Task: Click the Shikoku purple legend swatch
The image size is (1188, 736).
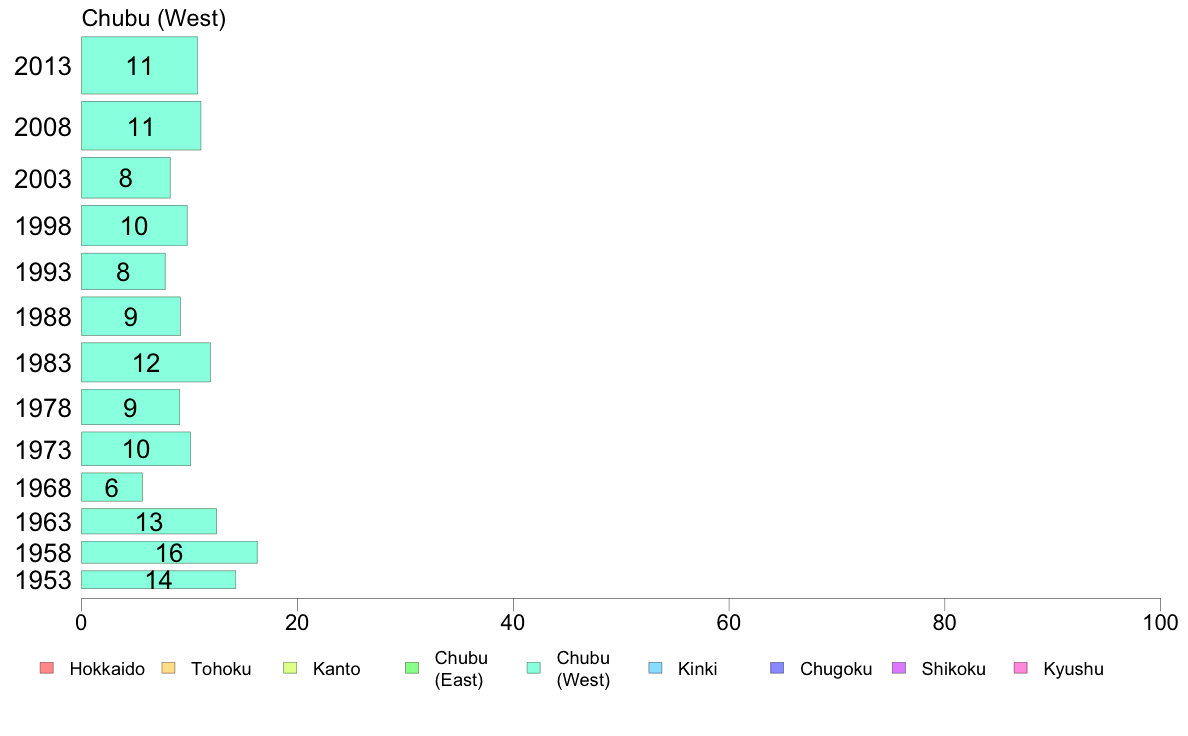Action: pyautogui.click(x=899, y=668)
